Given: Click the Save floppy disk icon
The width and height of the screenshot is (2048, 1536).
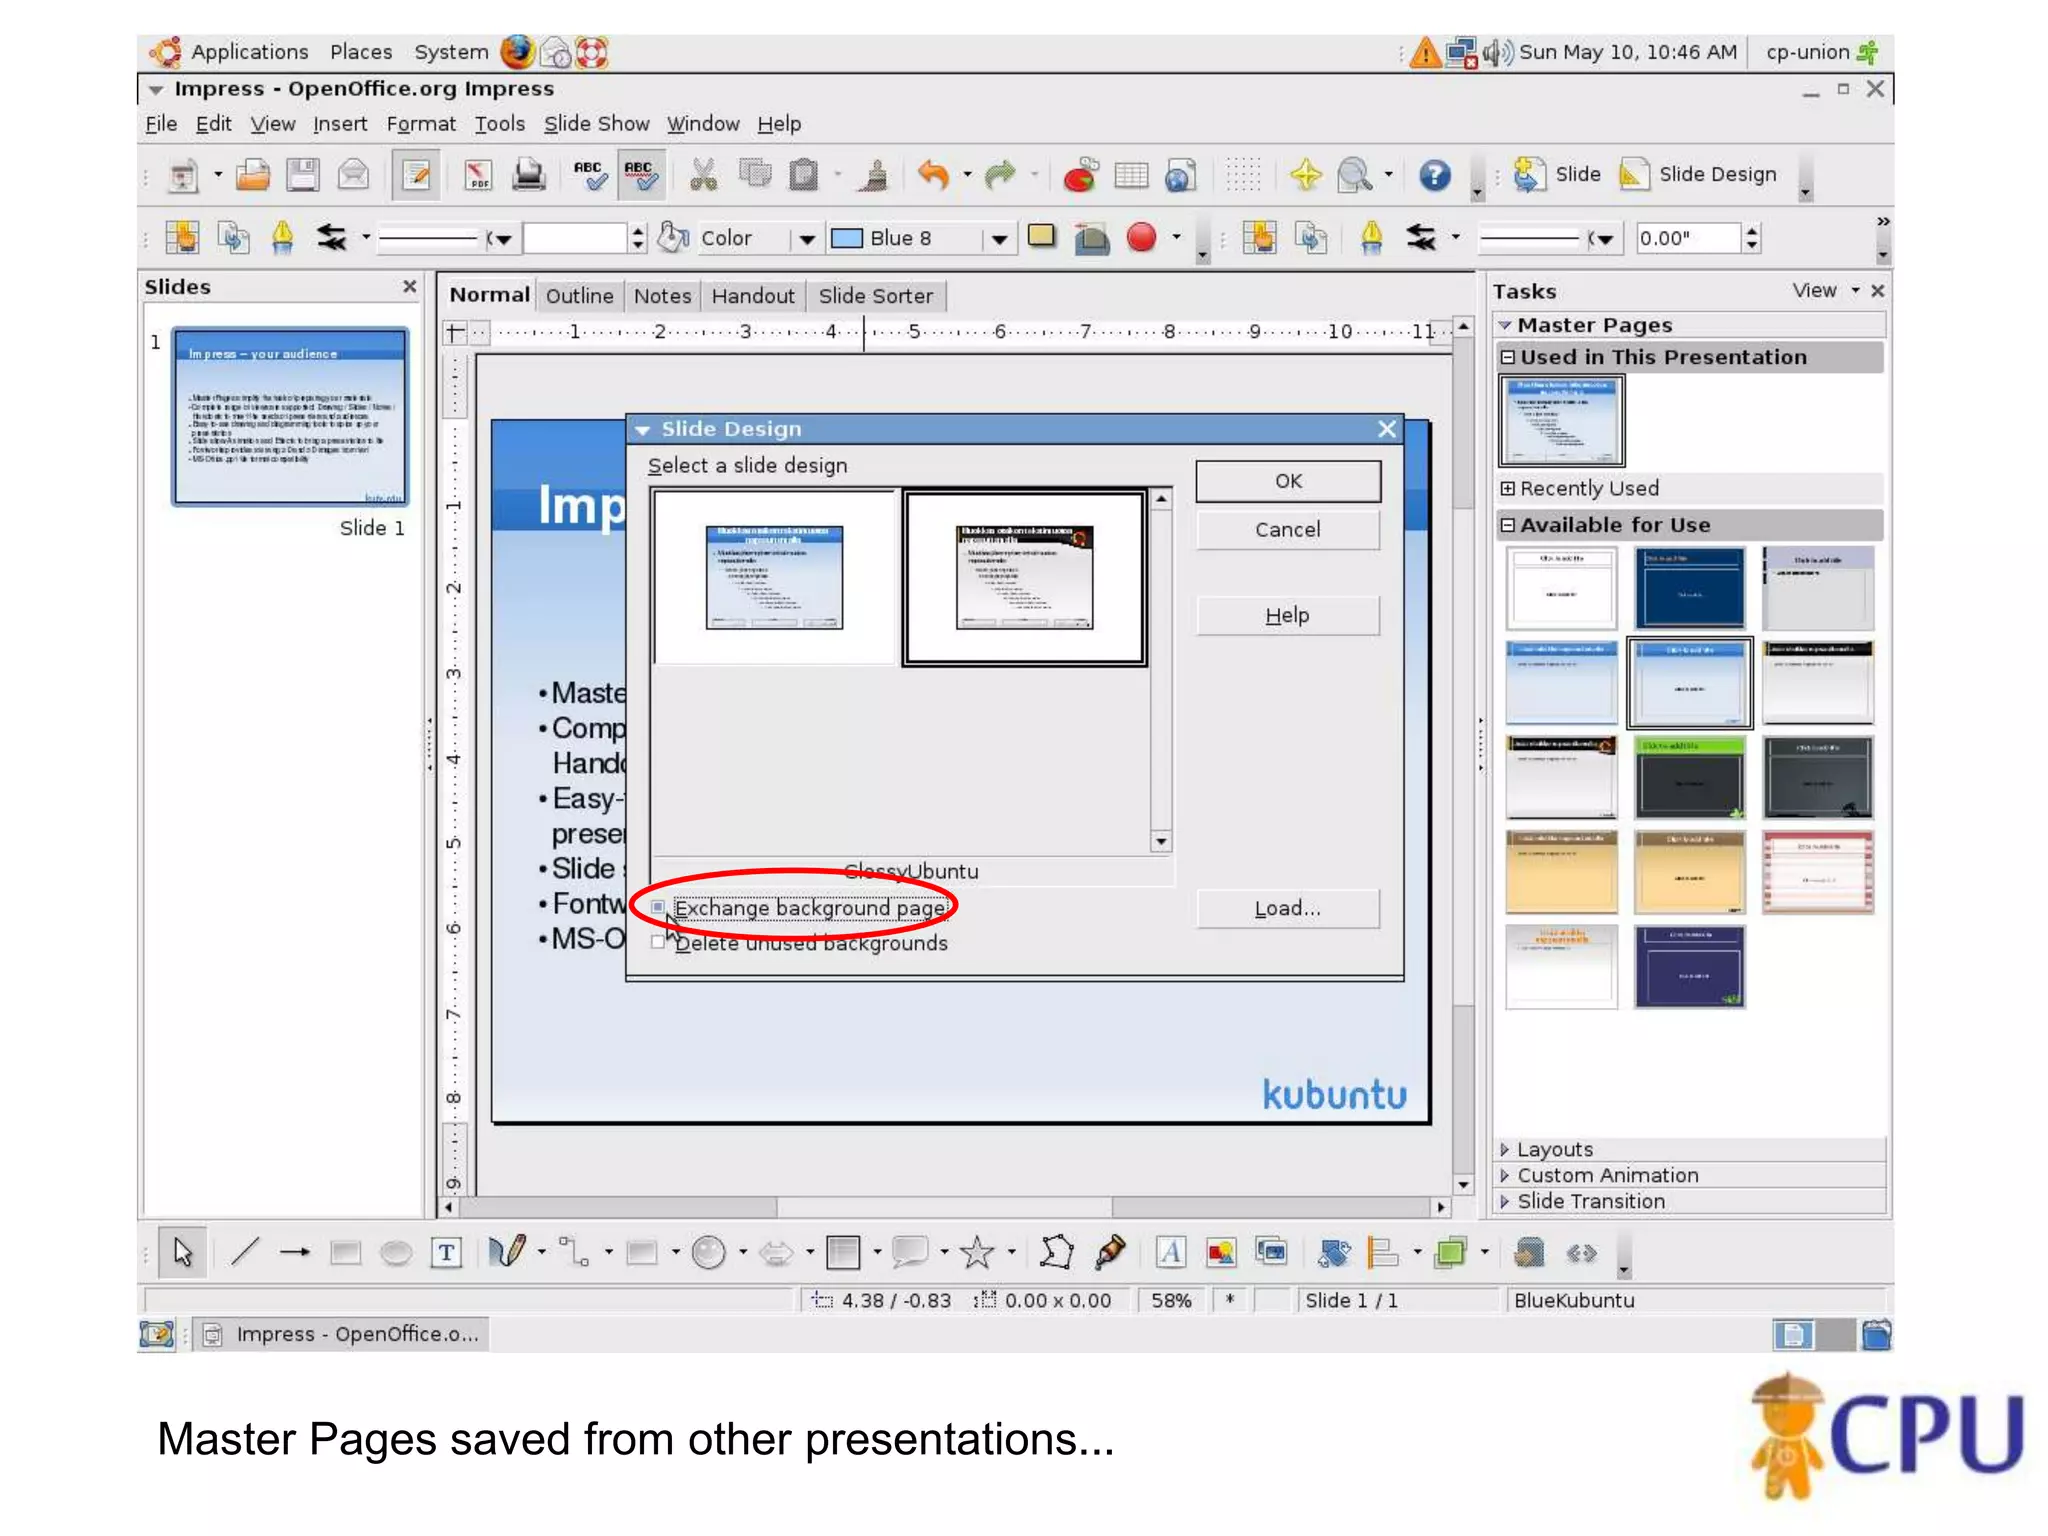Looking at the screenshot, I should (302, 175).
